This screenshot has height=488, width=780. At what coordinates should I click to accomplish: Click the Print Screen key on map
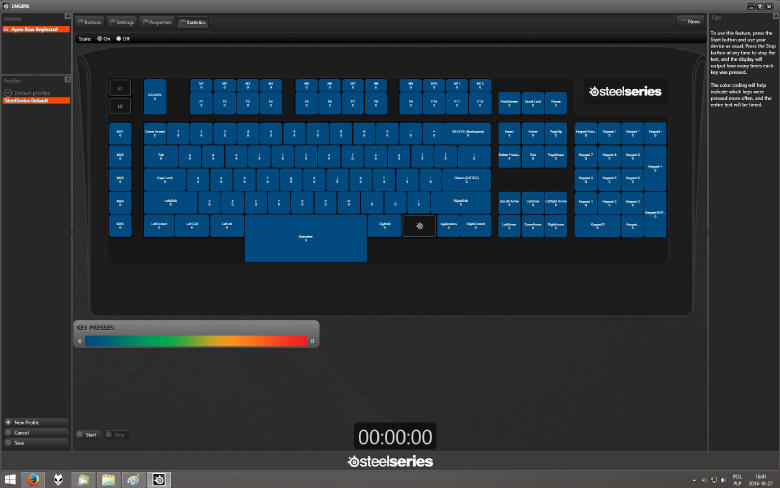click(x=509, y=103)
